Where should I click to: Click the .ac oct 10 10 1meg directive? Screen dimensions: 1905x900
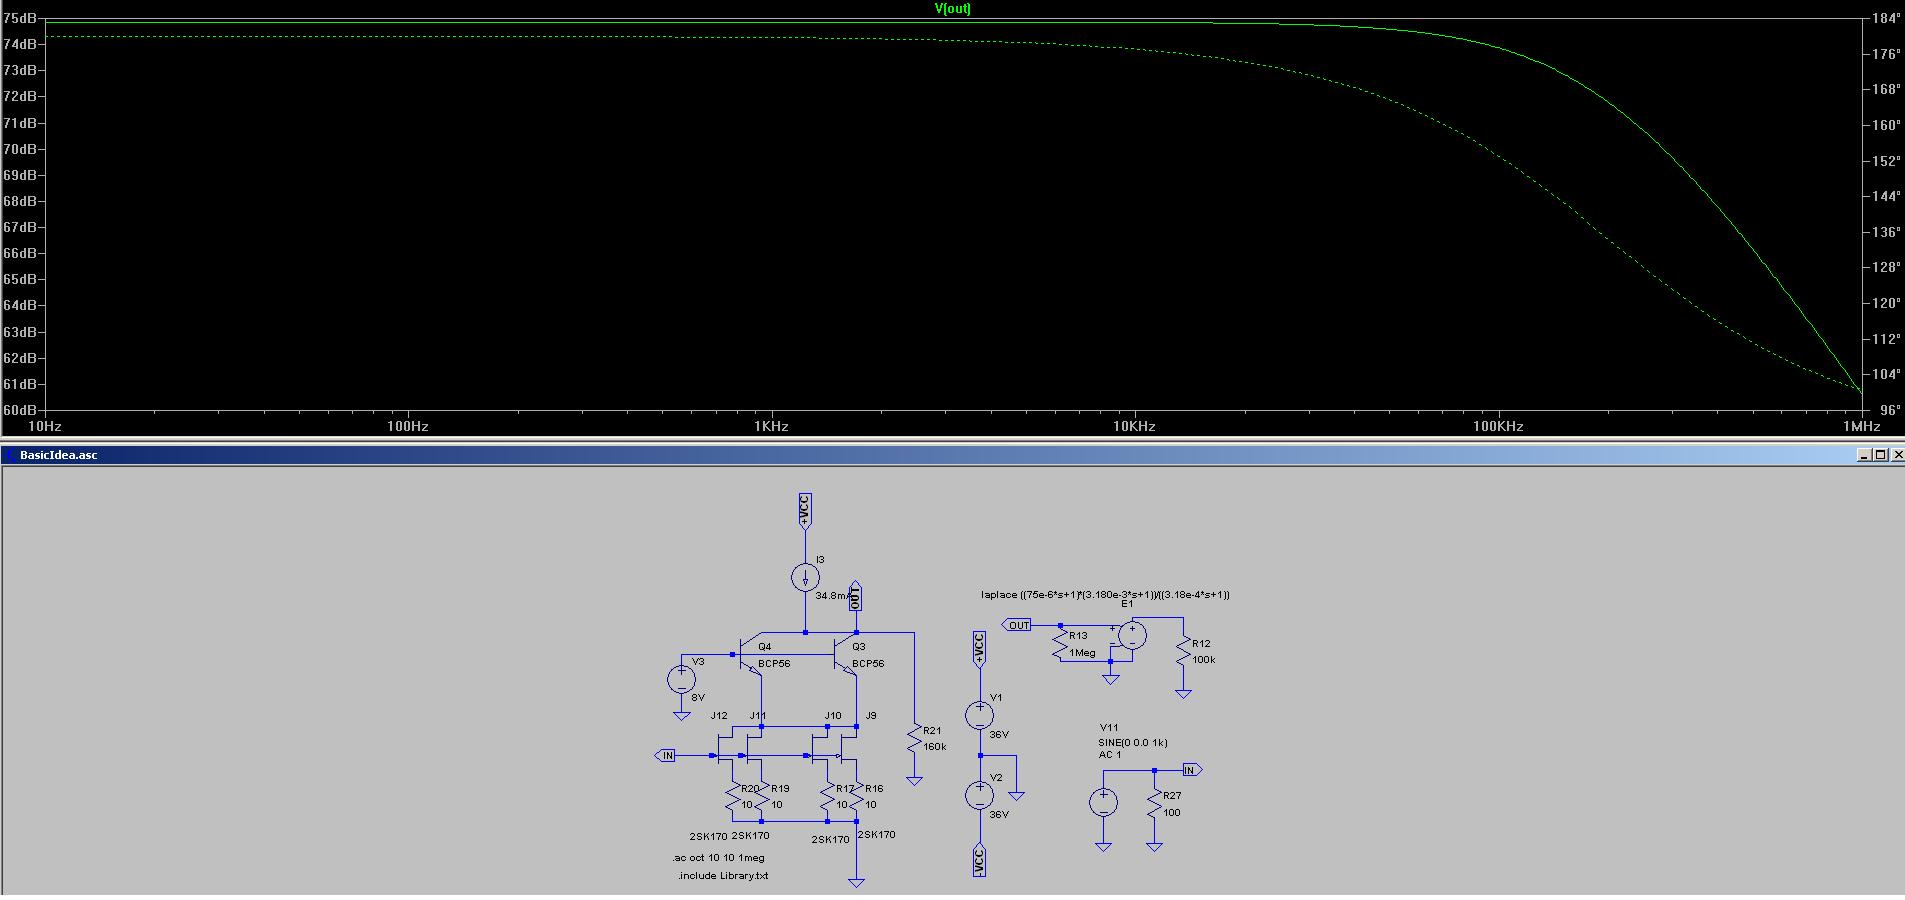click(718, 858)
